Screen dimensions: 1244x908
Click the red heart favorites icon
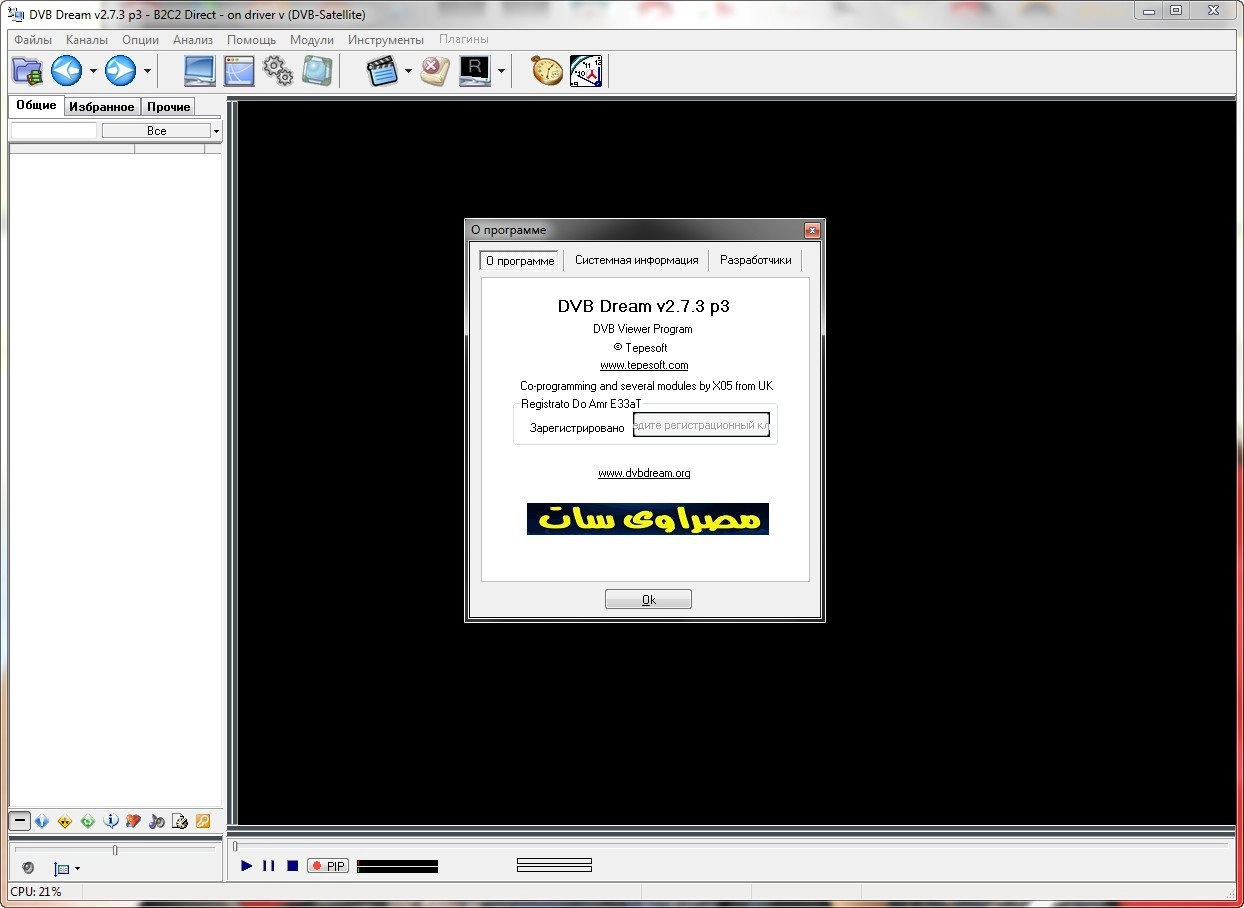tap(134, 821)
